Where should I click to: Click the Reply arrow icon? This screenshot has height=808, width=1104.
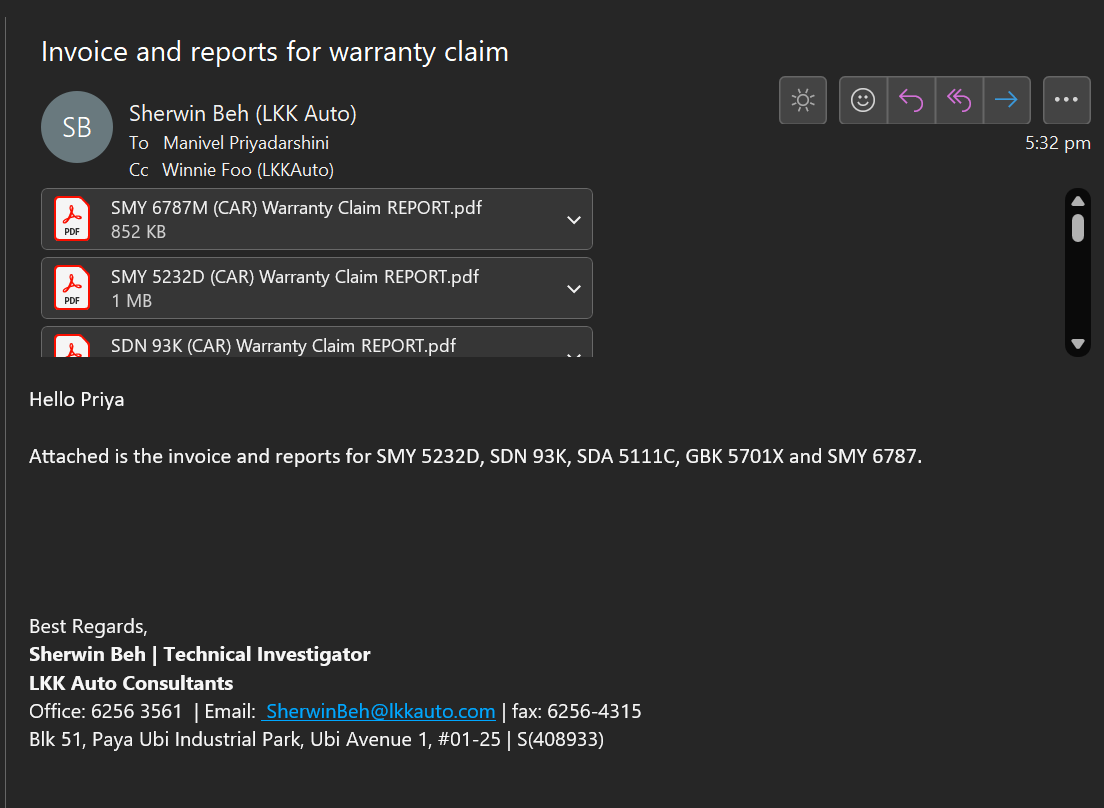[911, 100]
